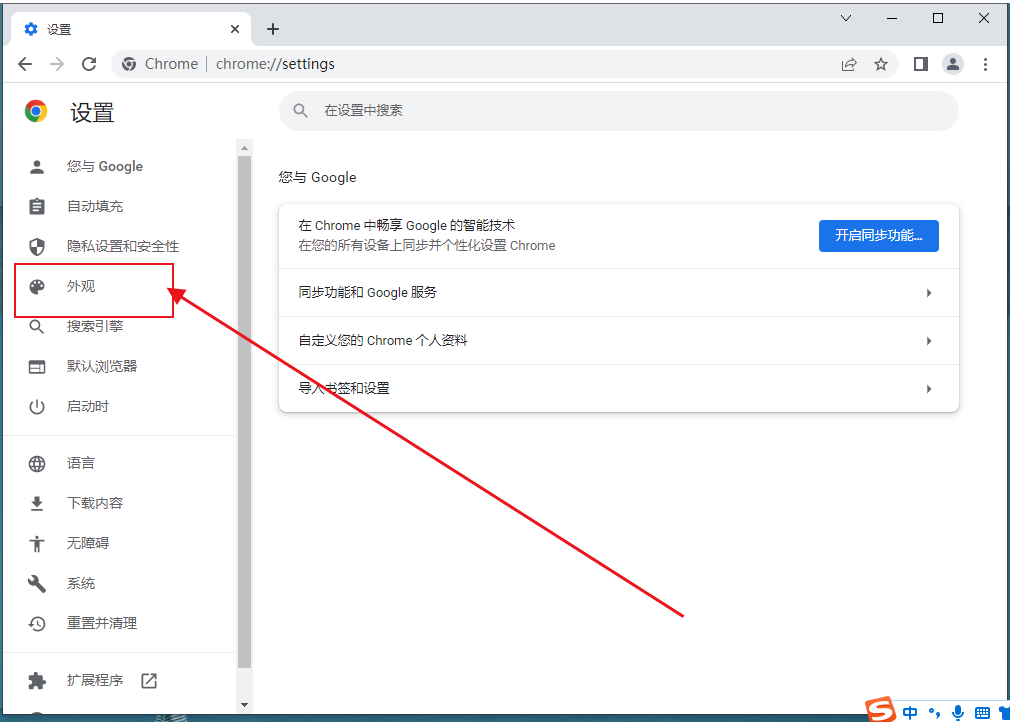
Task: Click the address bar URL
Action: tap(275, 64)
